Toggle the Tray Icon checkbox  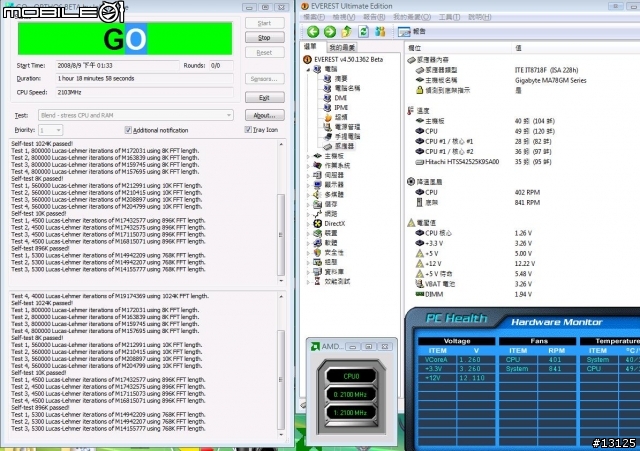(248, 130)
